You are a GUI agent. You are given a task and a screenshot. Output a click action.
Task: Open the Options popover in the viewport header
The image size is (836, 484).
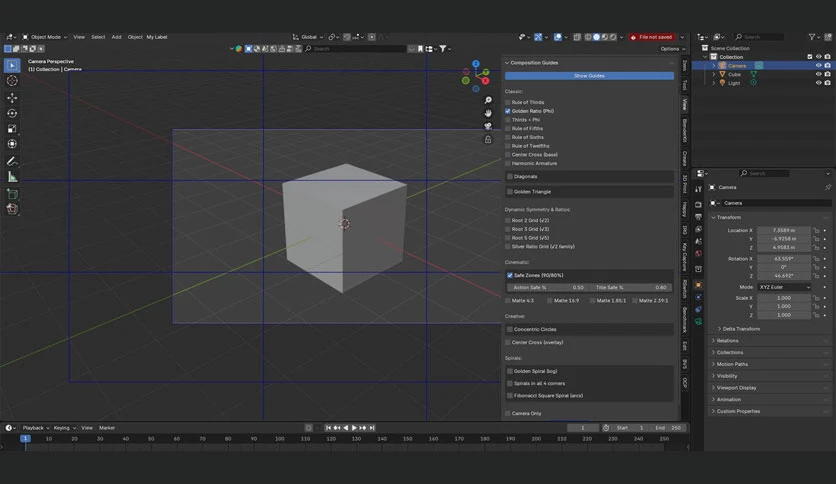[672, 49]
